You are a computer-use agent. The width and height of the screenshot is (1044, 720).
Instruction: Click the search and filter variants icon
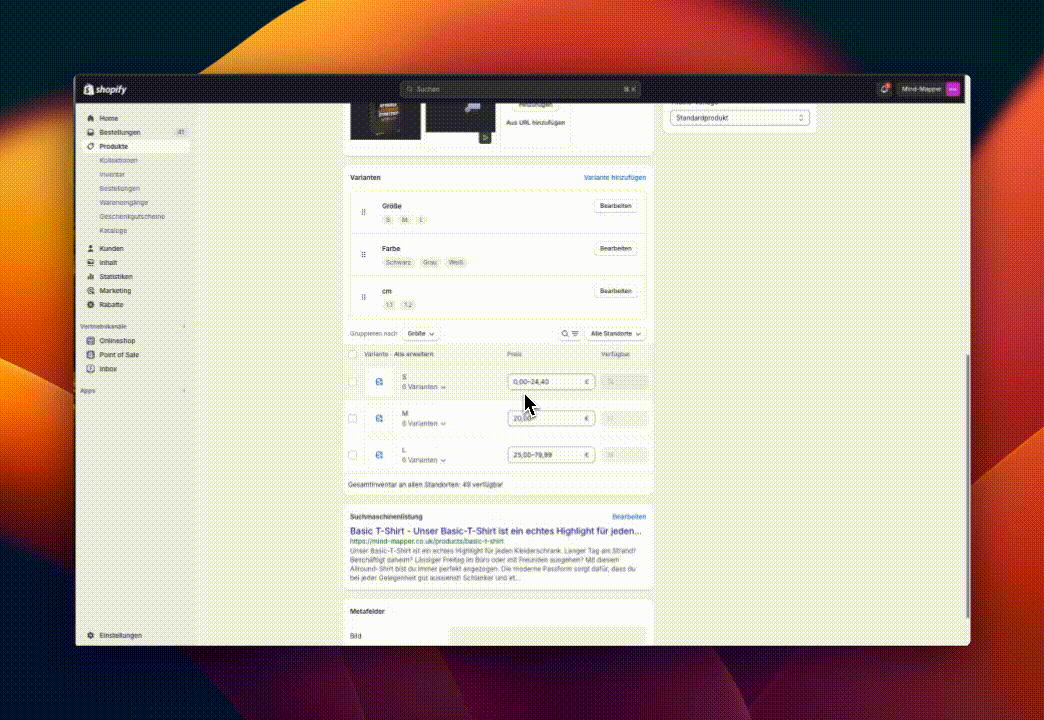(570, 334)
